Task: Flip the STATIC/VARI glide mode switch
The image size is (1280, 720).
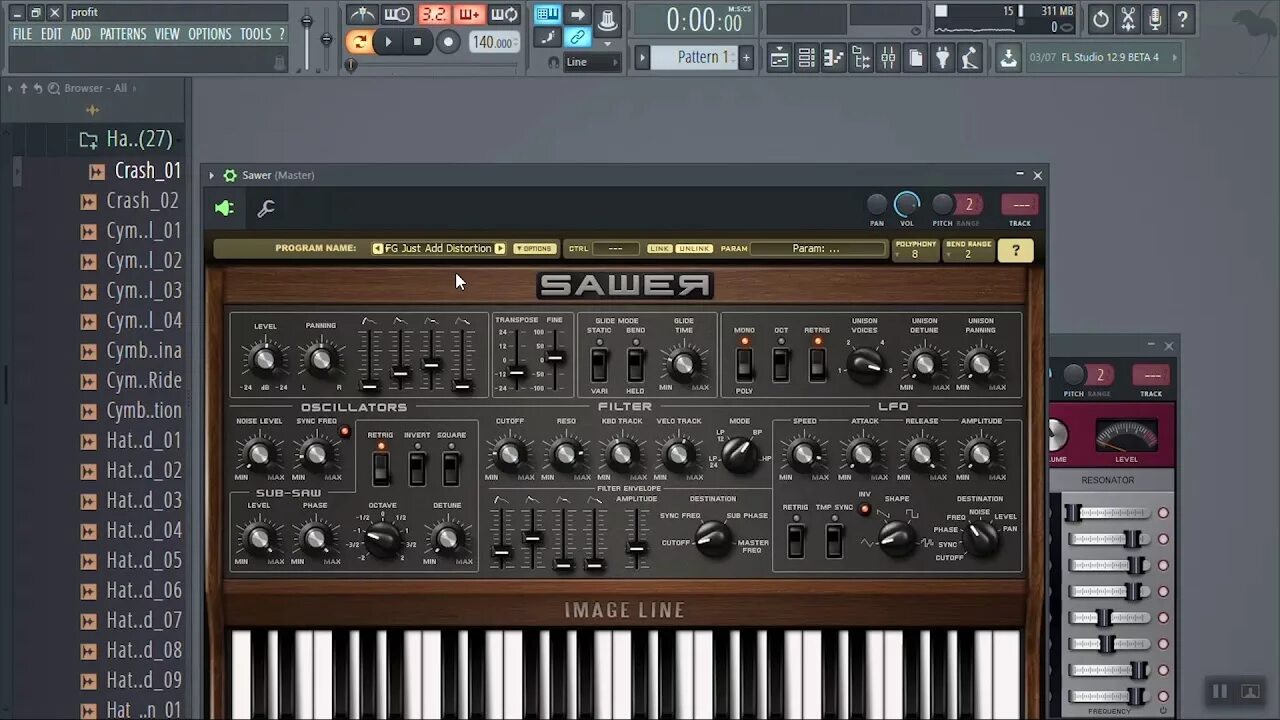Action: (x=599, y=365)
